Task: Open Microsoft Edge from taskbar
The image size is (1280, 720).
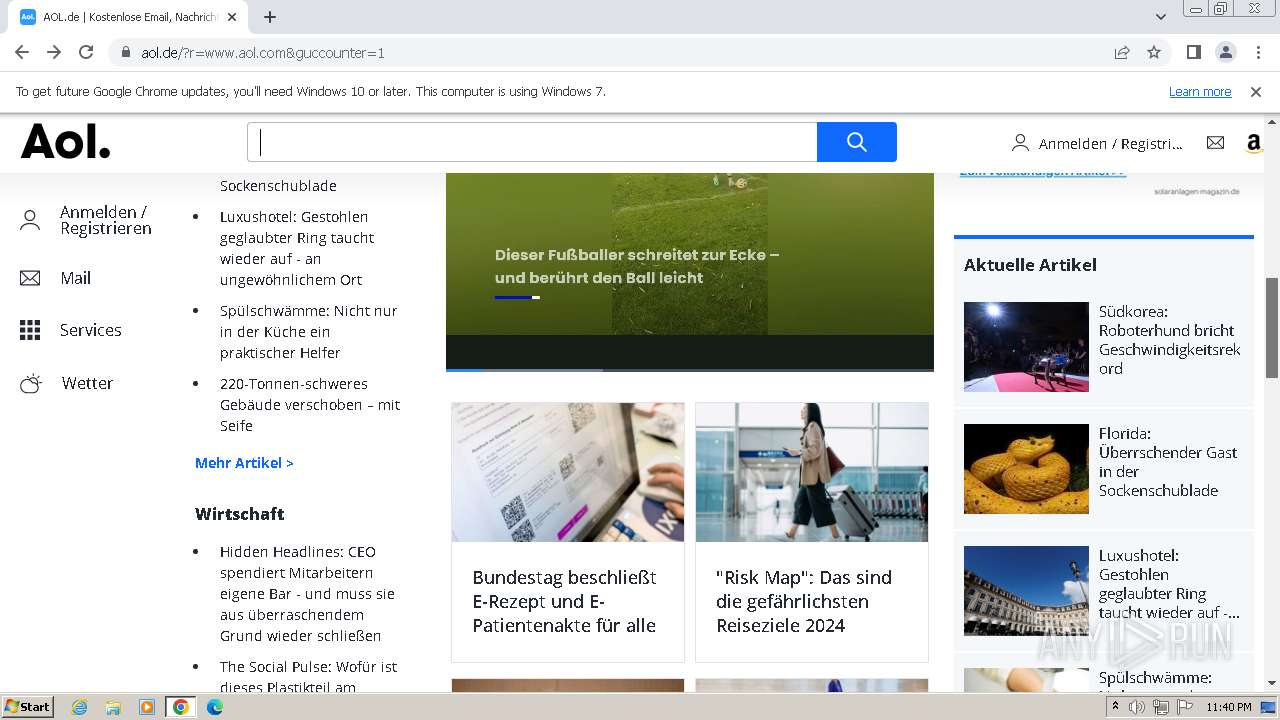Action: click(215, 707)
